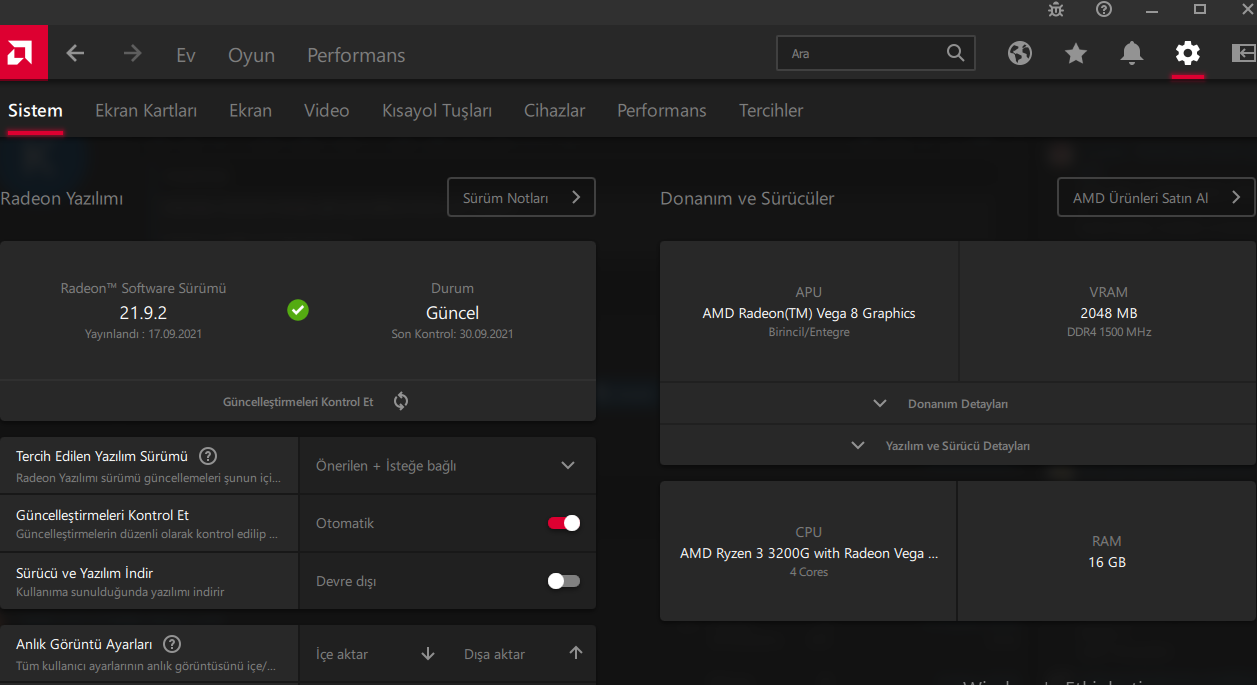Open the Kısayol Tuşları tab
1257x685 pixels.
point(437,111)
